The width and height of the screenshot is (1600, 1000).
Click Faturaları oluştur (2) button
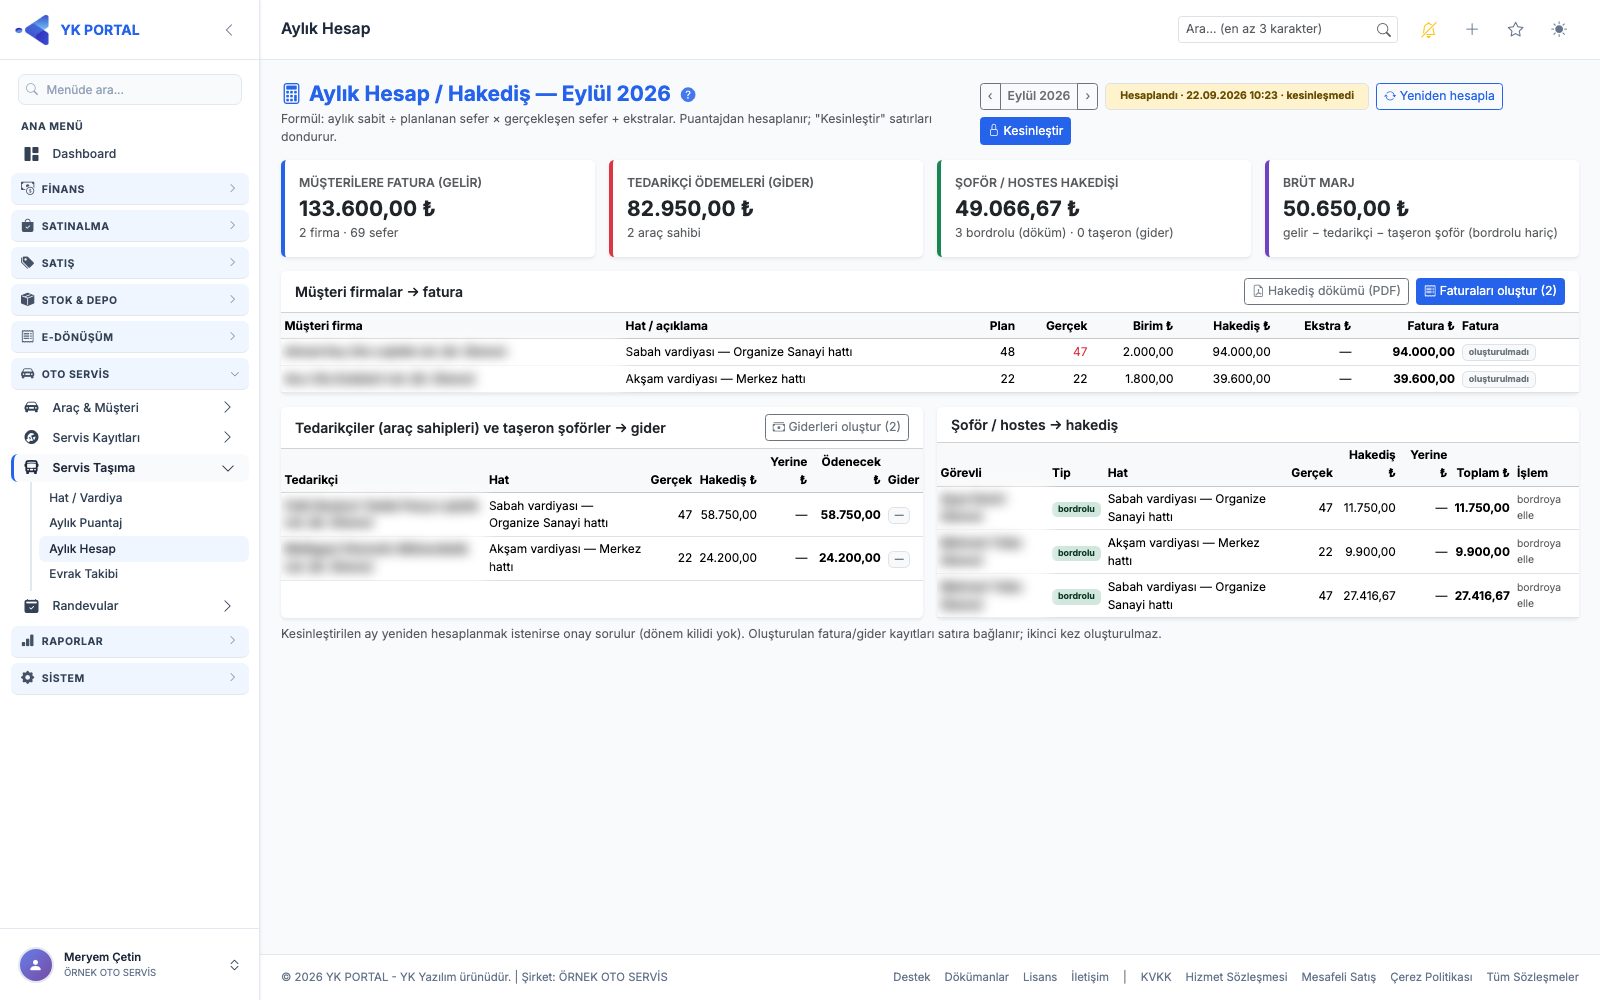[1490, 291]
